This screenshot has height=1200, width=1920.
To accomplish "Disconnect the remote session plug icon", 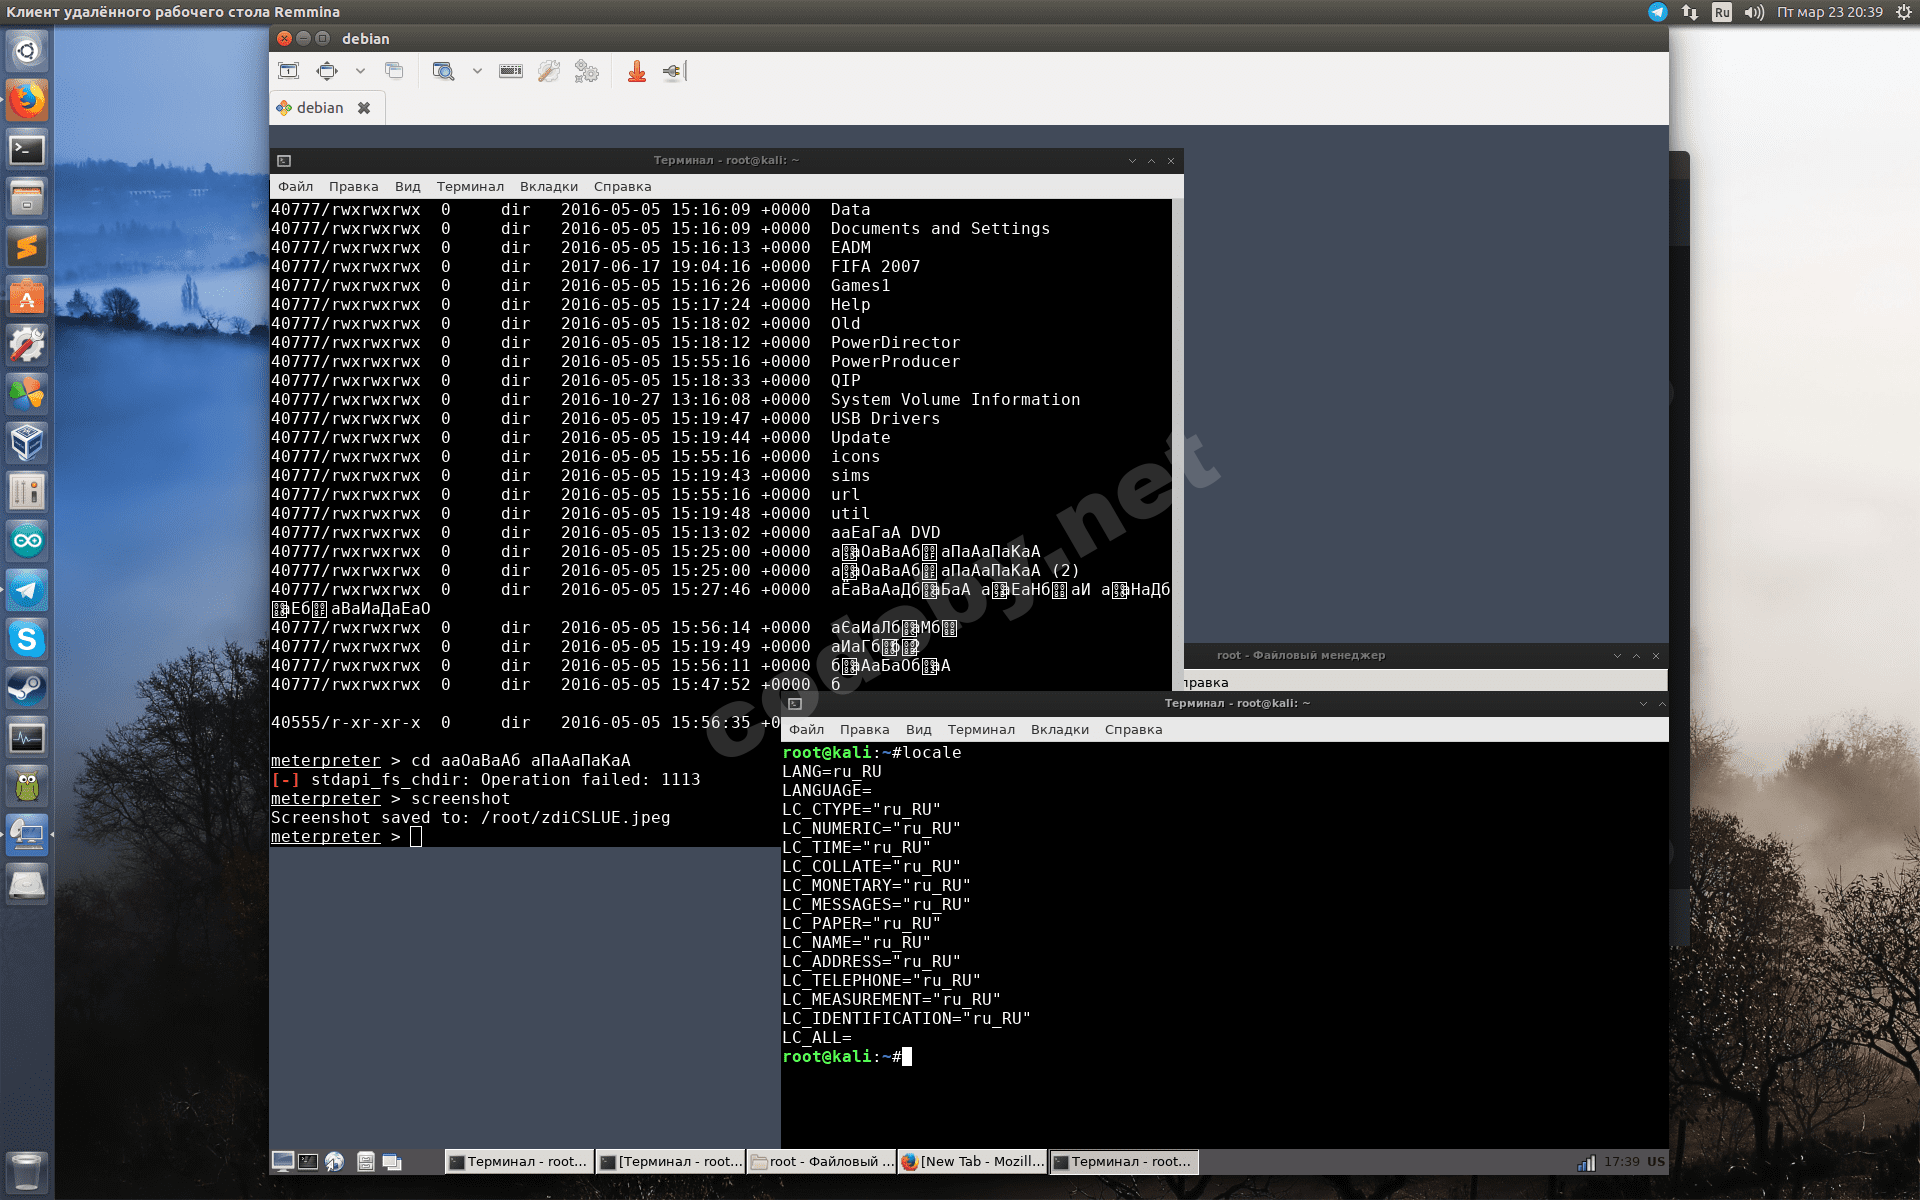I will (x=674, y=71).
